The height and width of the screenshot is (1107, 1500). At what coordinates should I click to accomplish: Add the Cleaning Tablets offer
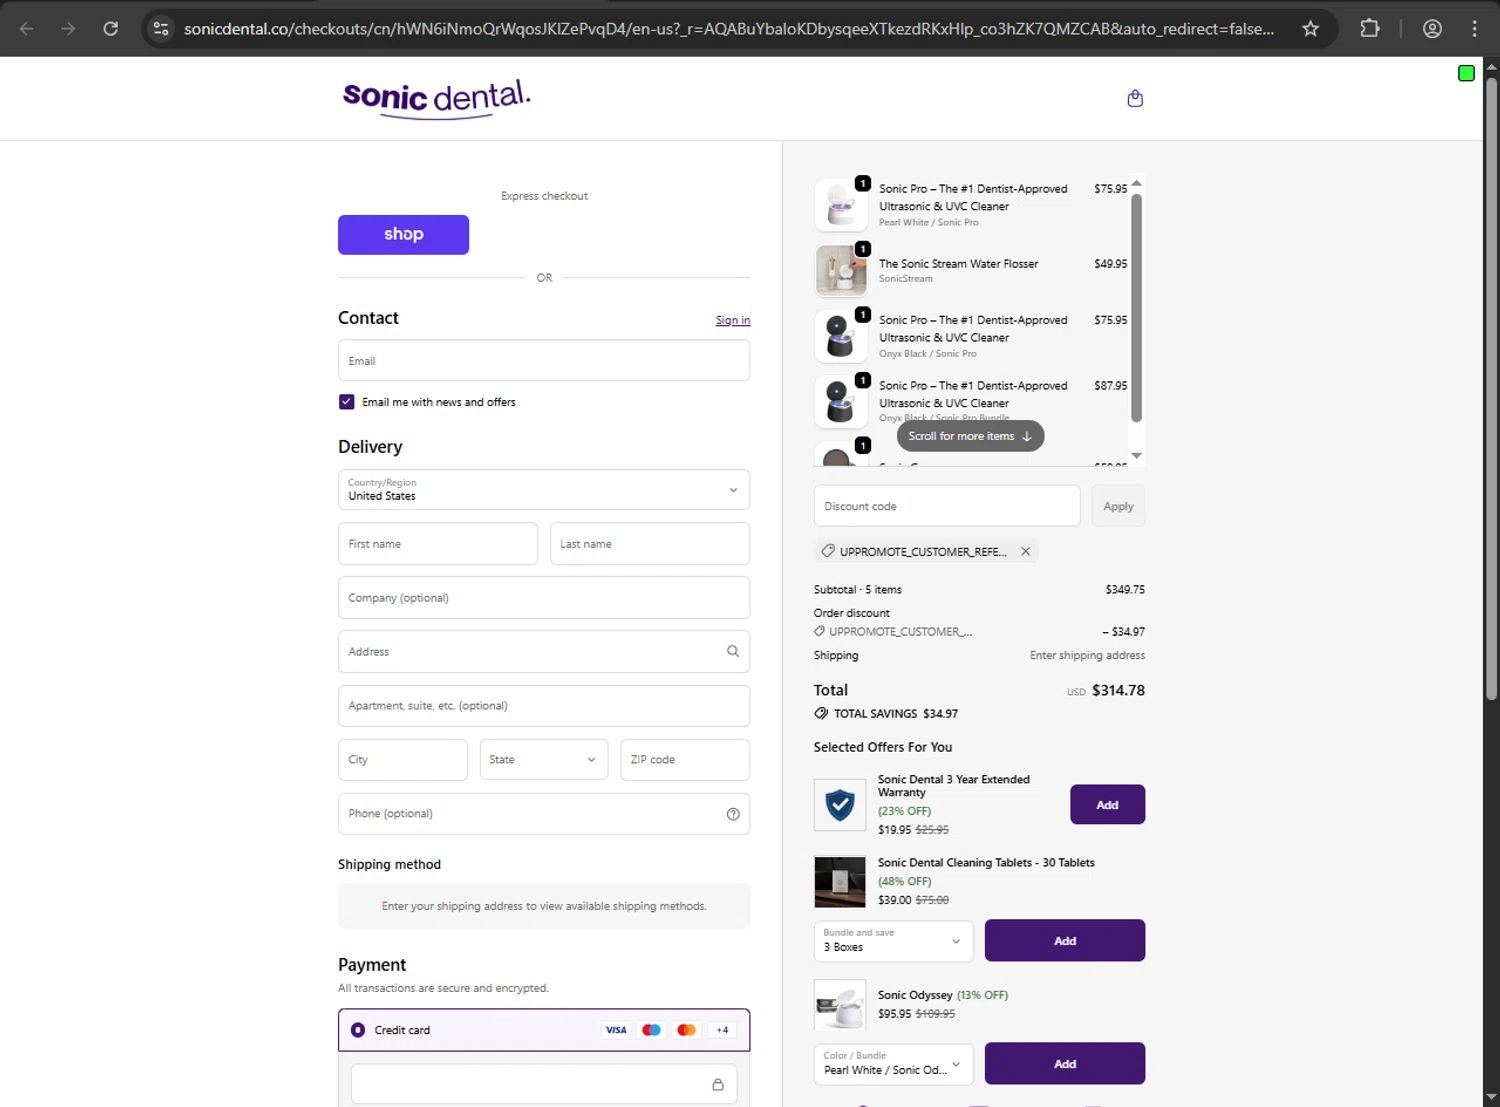(x=1065, y=941)
